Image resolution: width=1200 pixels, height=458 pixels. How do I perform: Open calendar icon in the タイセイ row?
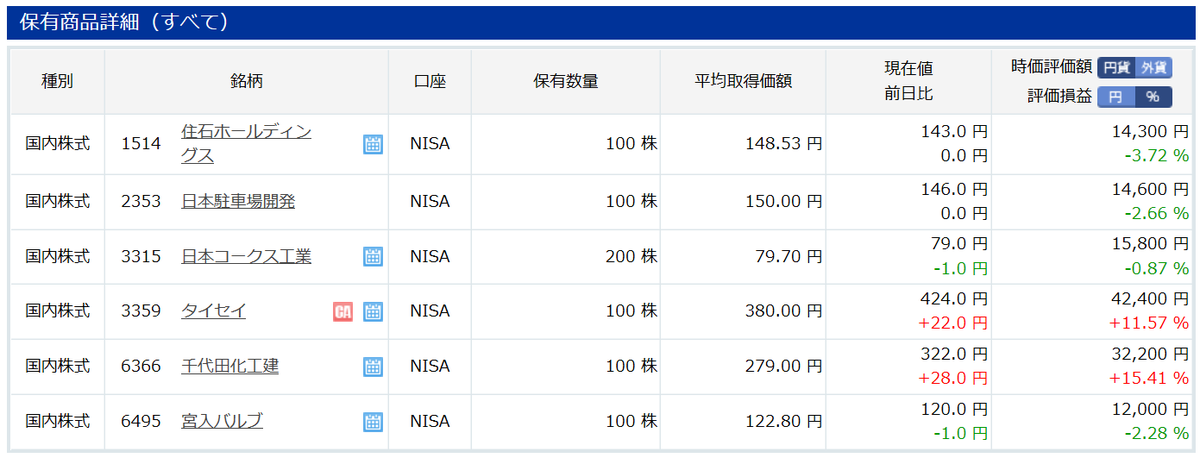[x=372, y=312]
